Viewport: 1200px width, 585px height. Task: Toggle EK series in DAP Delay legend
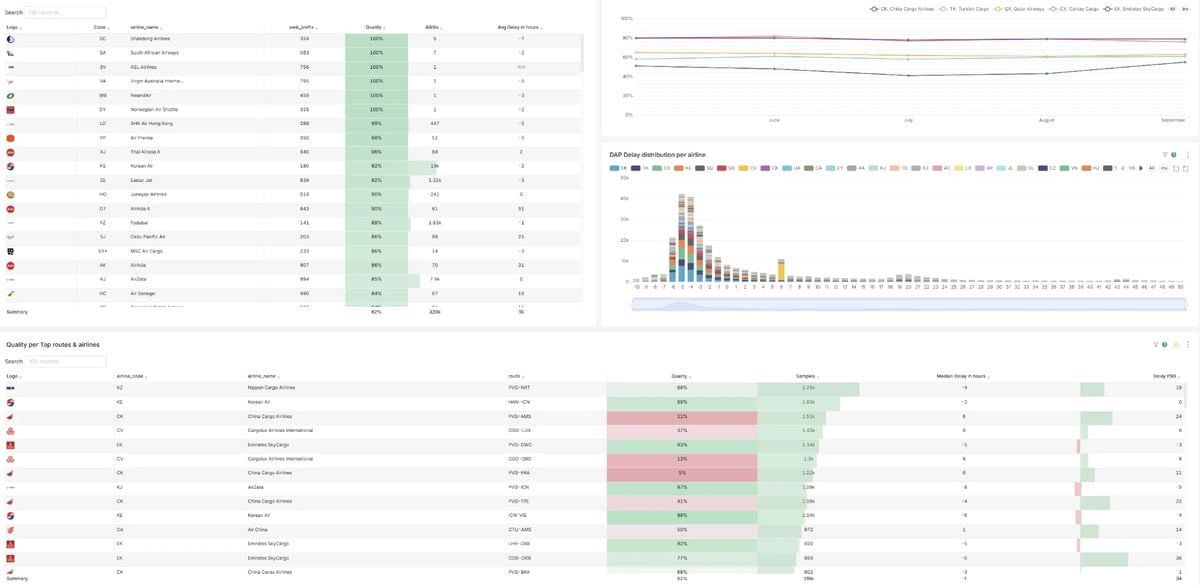click(x=618, y=168)
